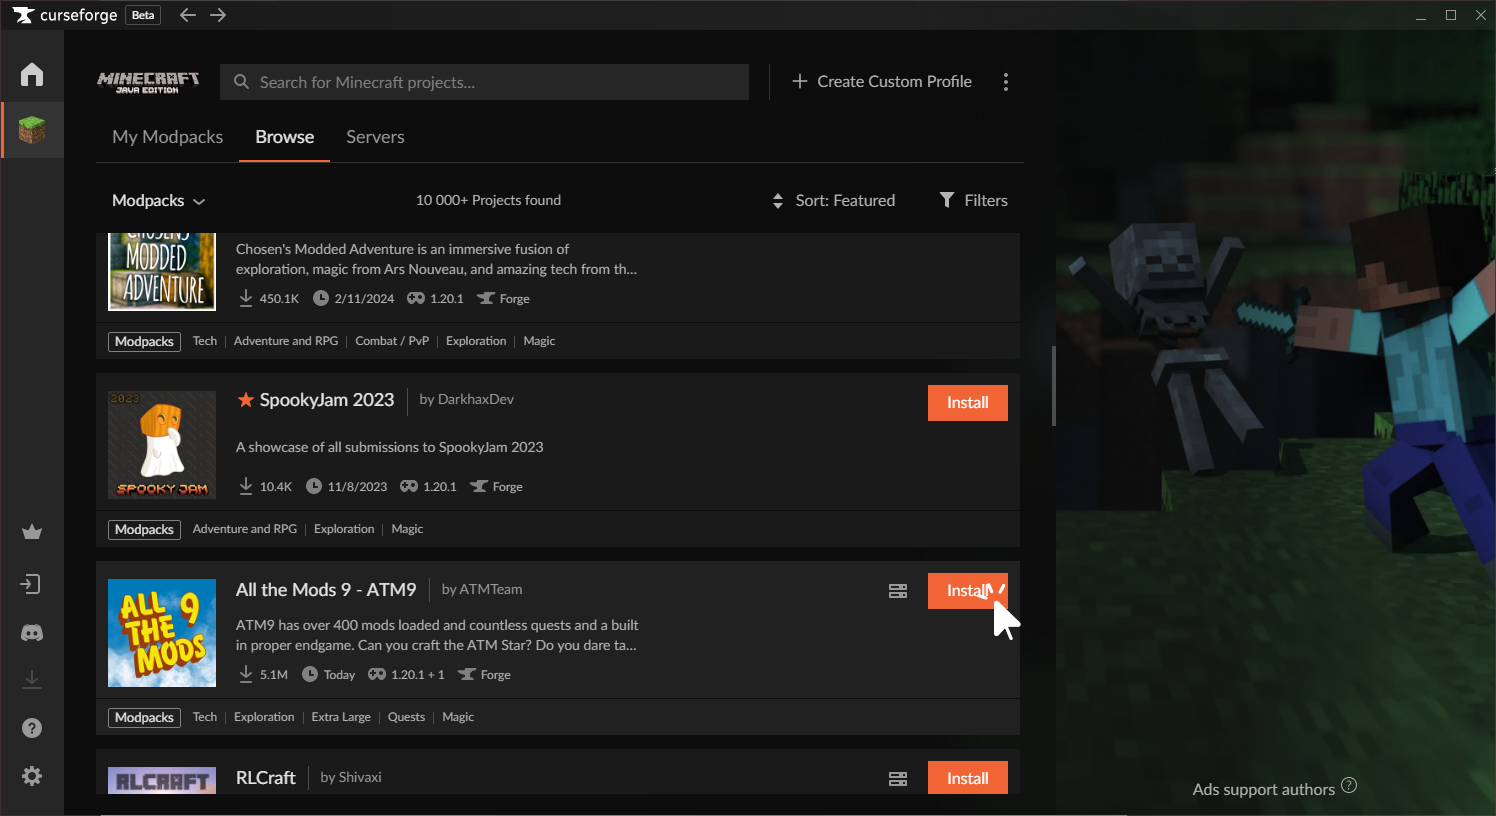Image resolution: width=1496 pixels, height=816 pixels.
Task: Open the settings gear icon
Action: 32,776
